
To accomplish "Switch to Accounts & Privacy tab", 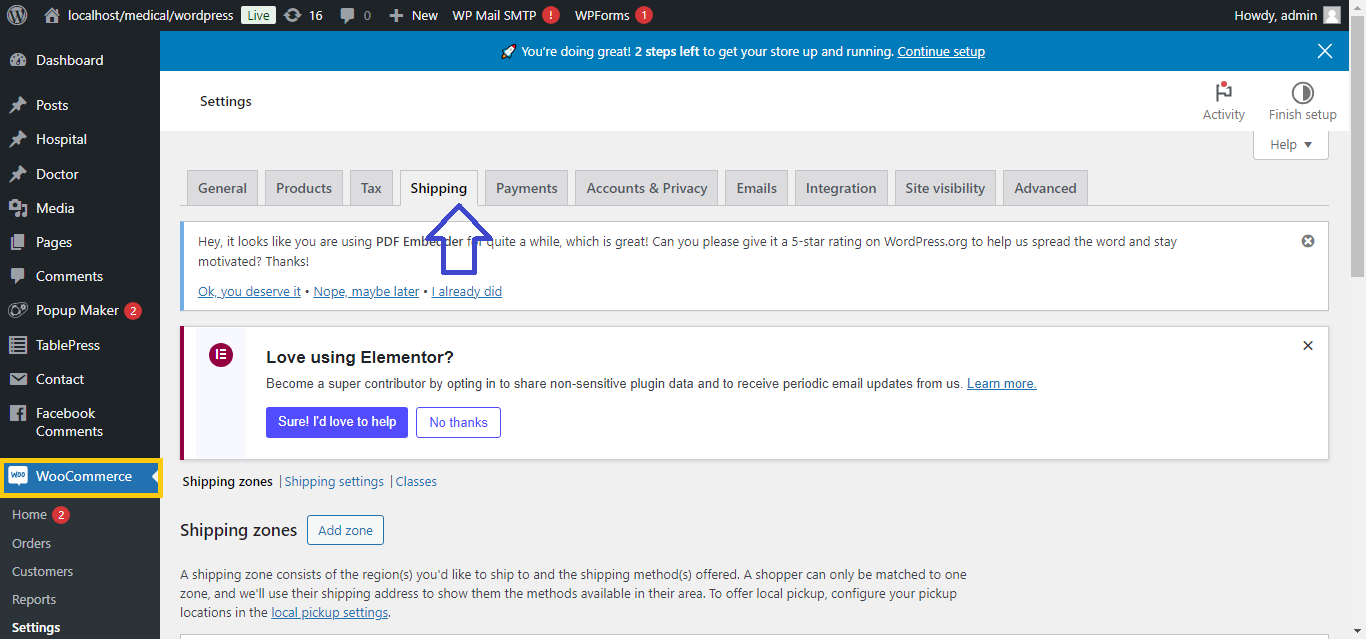I will (x=647, y=188).
